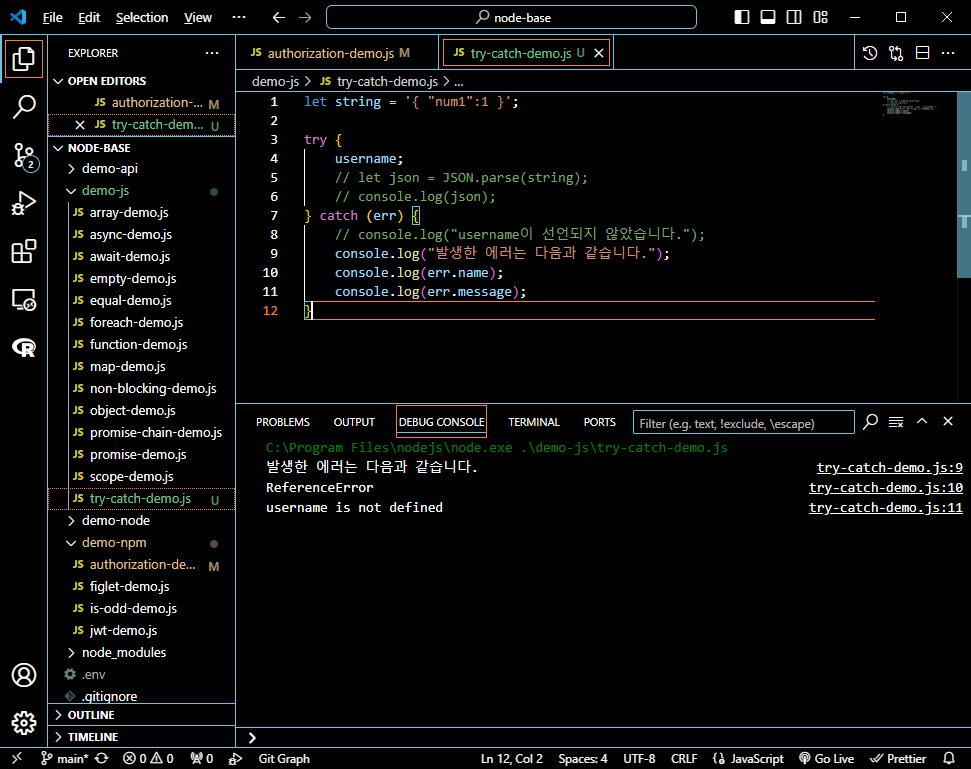Close the try-catch-demo.js editor tab
This screenshot has width=971, height=769.
(x=599, y=53)
